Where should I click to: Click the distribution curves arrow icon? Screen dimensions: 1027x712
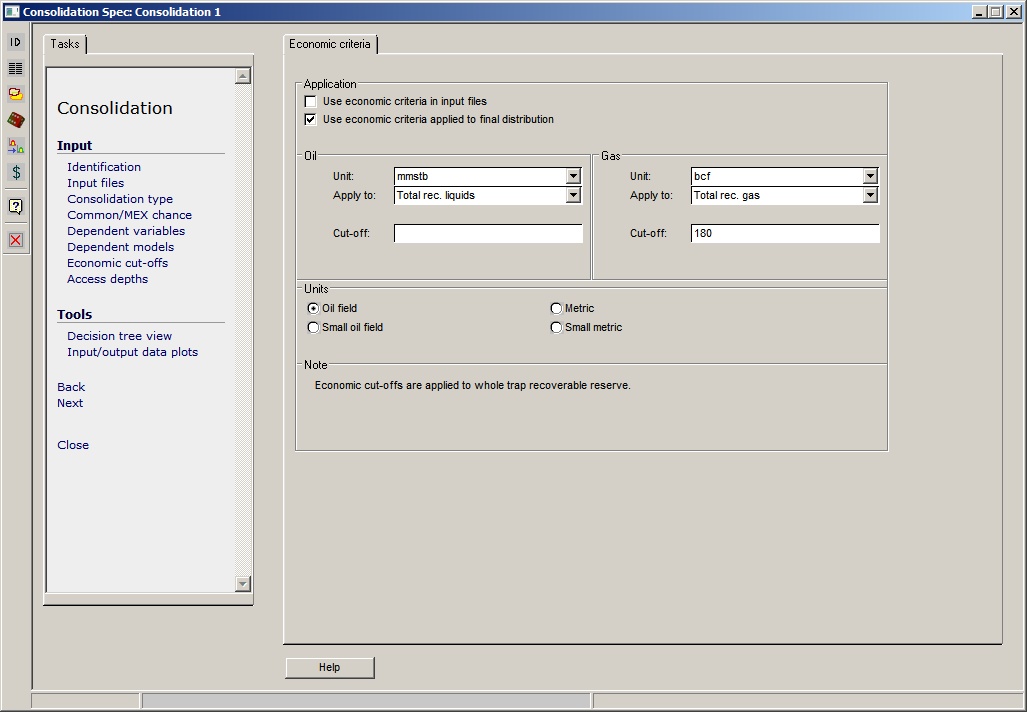pyautogui.click(x=15, y=146)
